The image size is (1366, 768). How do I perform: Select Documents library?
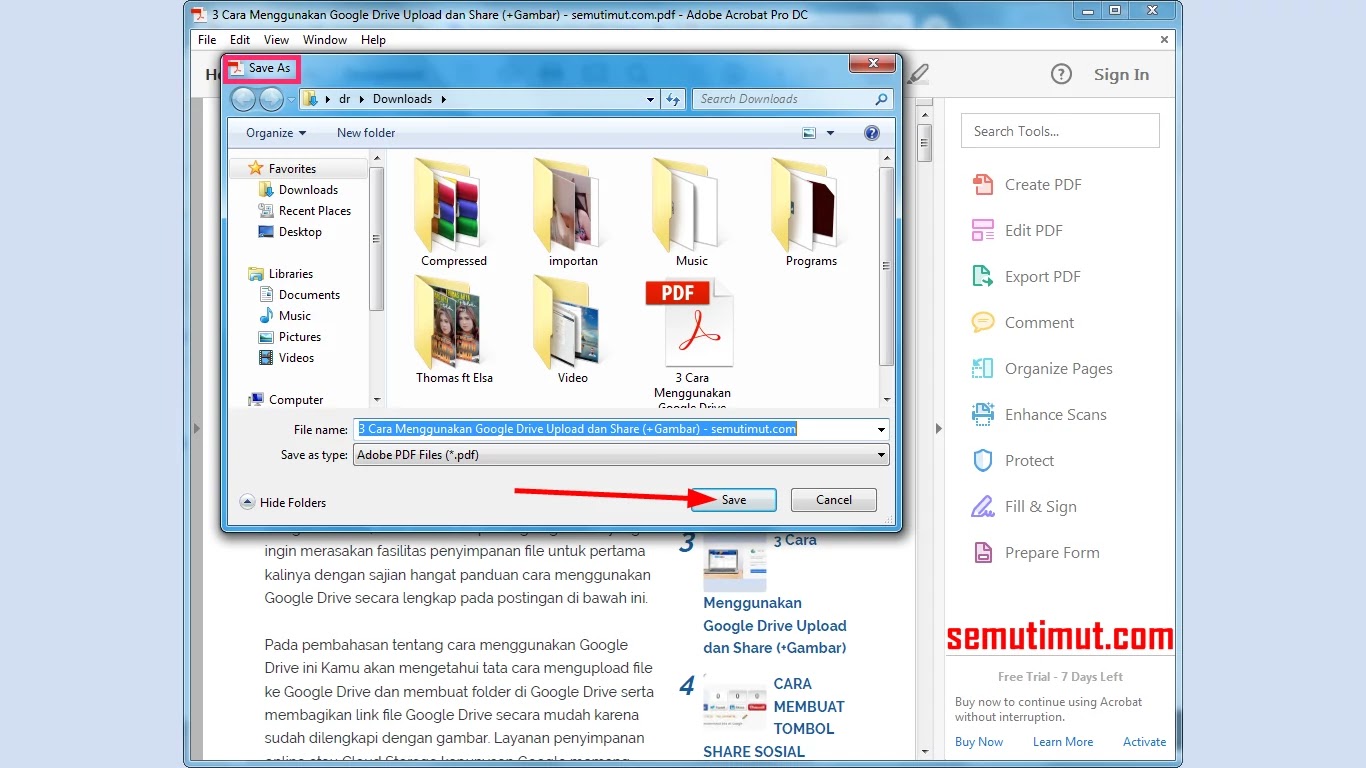point(300,295)
